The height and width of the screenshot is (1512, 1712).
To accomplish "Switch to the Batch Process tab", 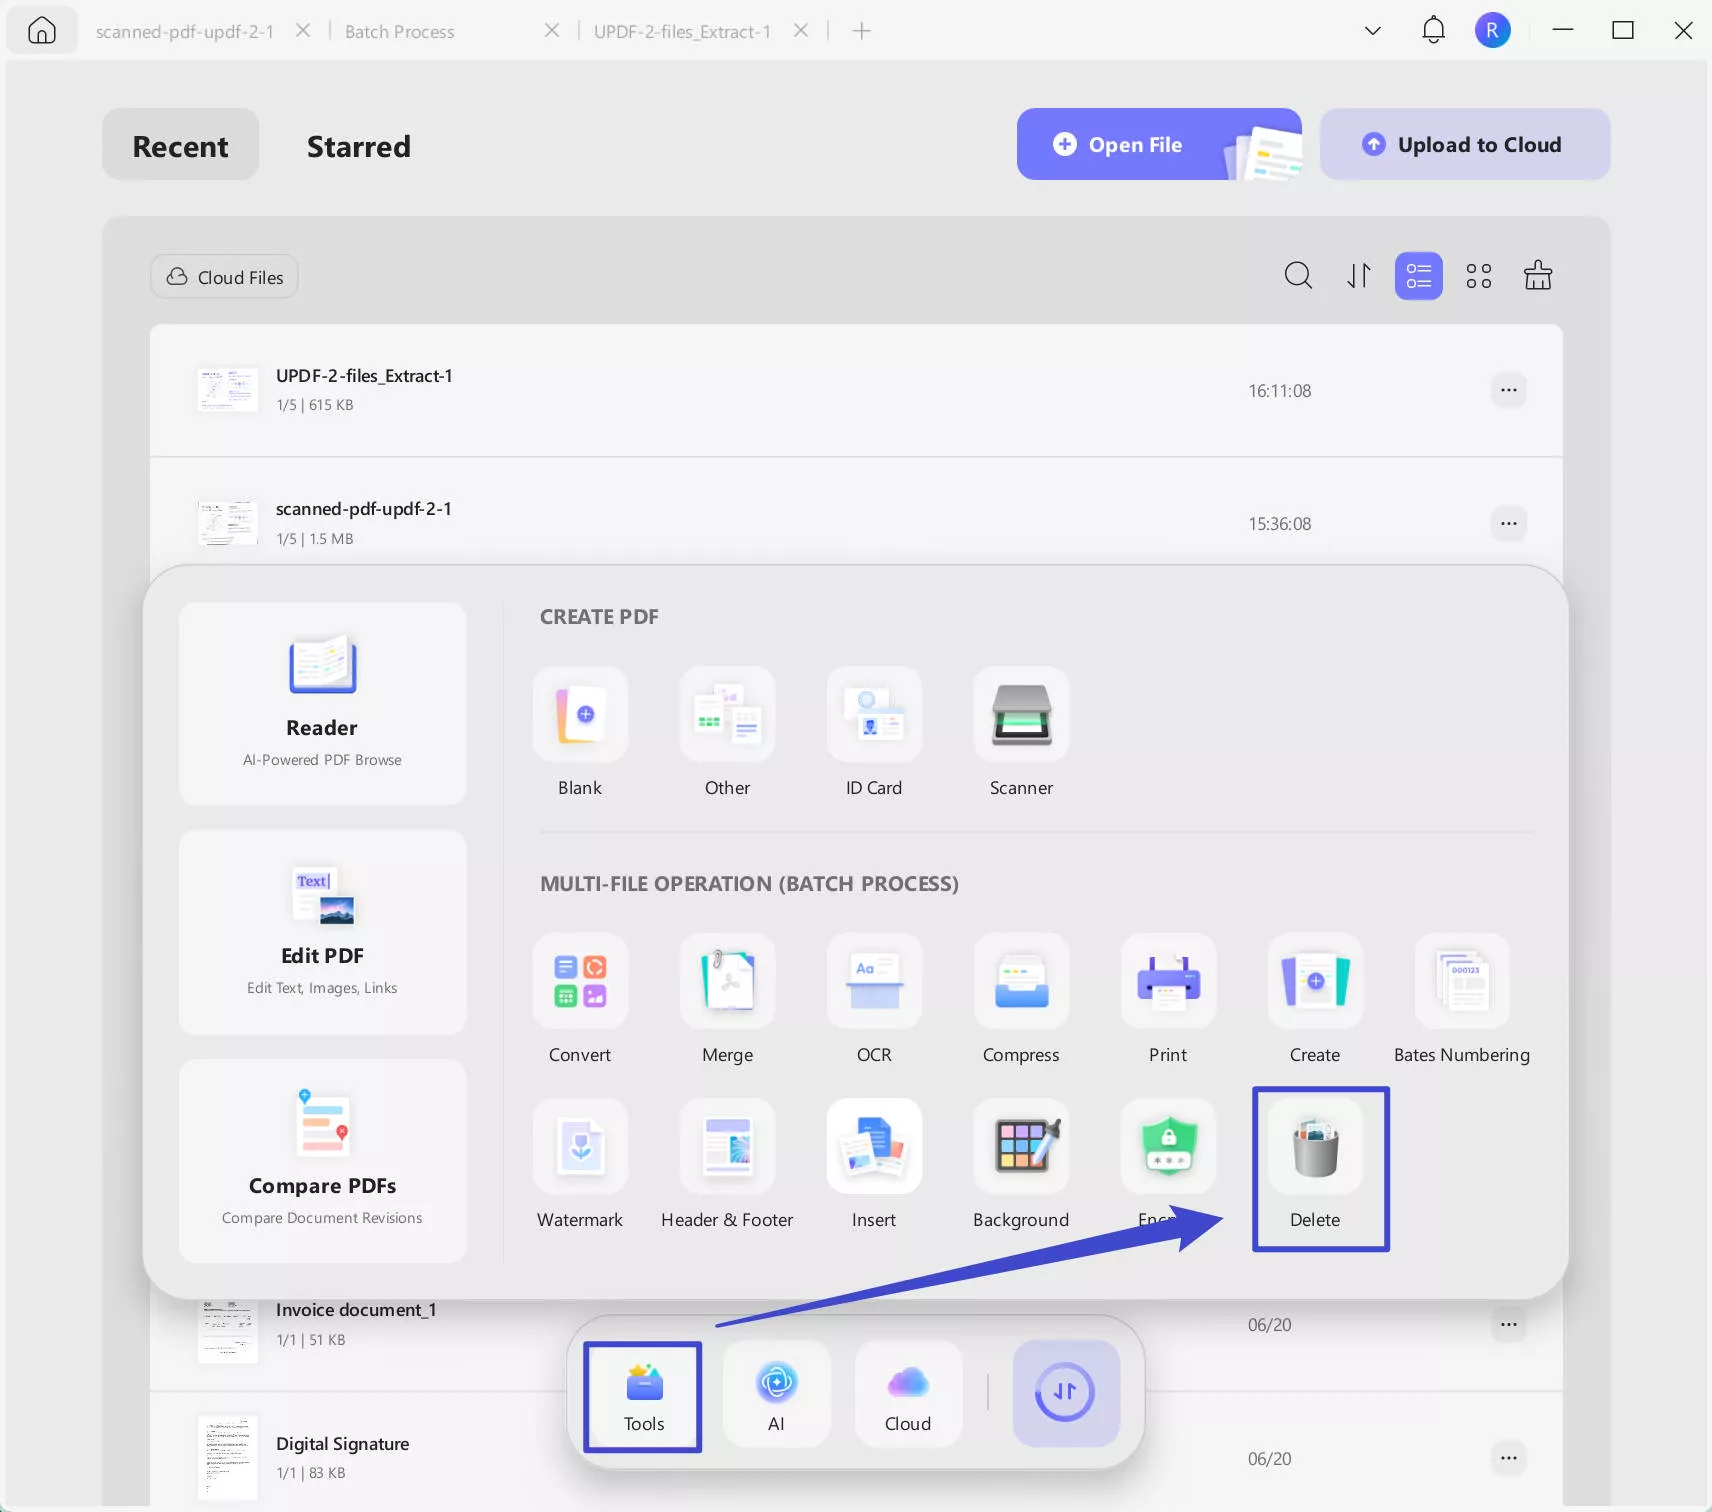I will pyautogui.click(x=400, y=32).
